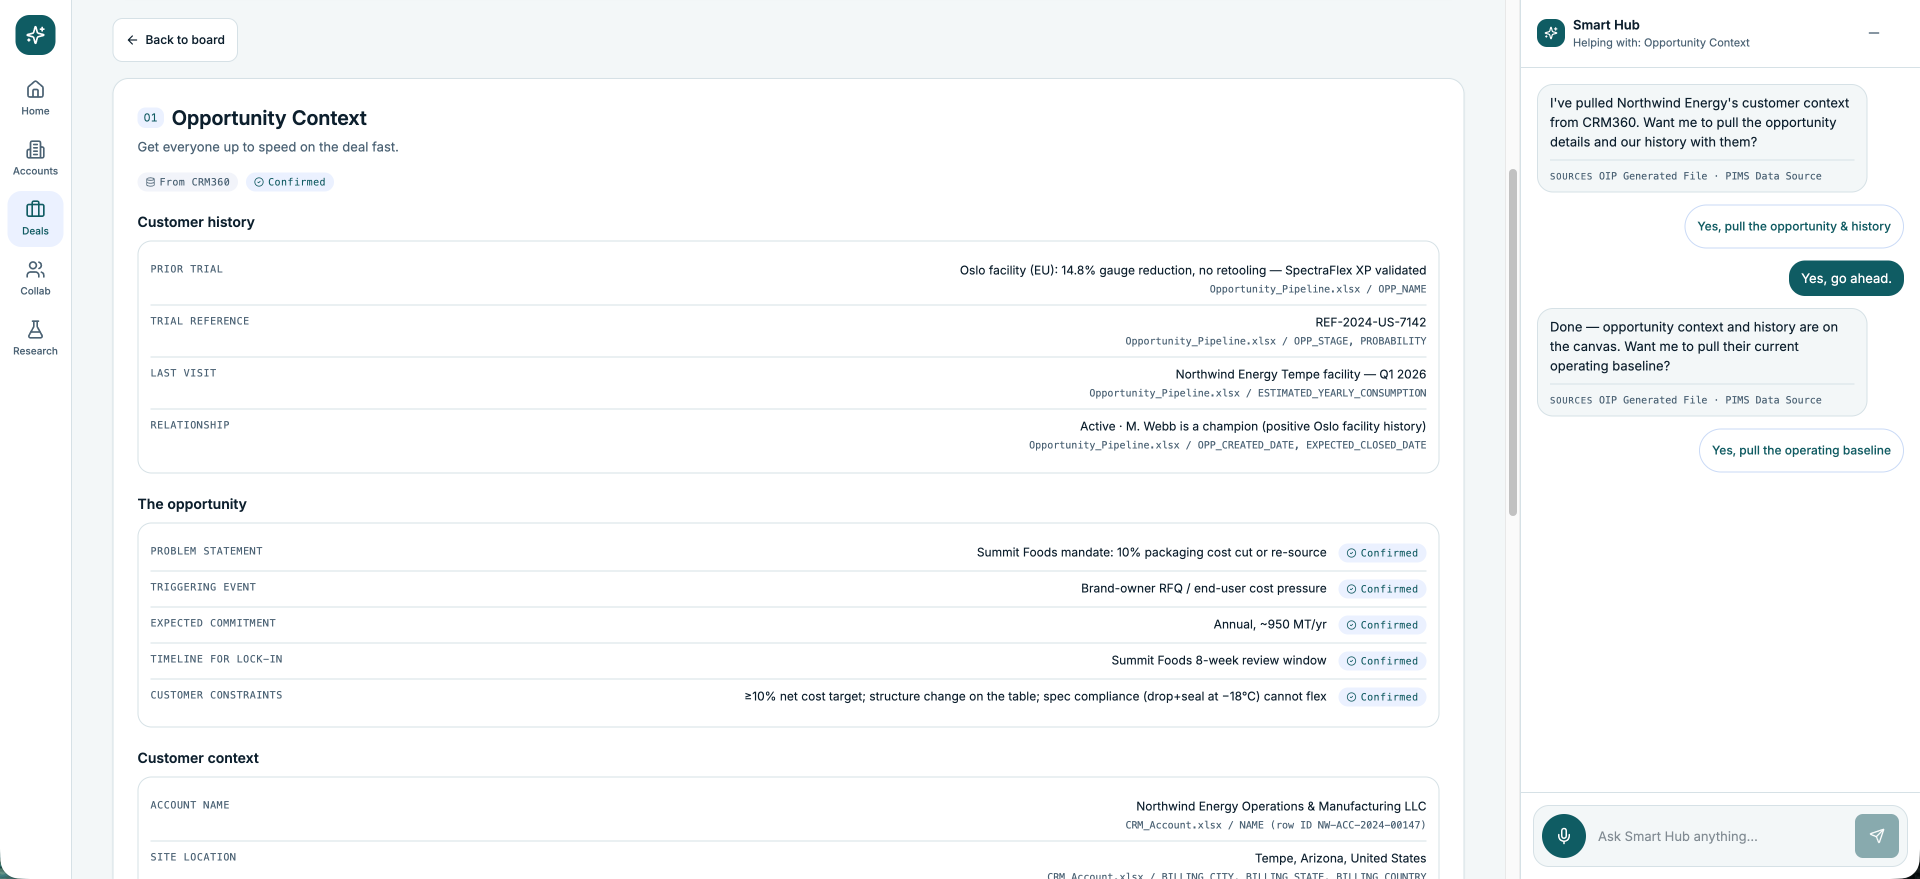
Task: Click the main page vertical scrollbar
Action: point(1513,342)
